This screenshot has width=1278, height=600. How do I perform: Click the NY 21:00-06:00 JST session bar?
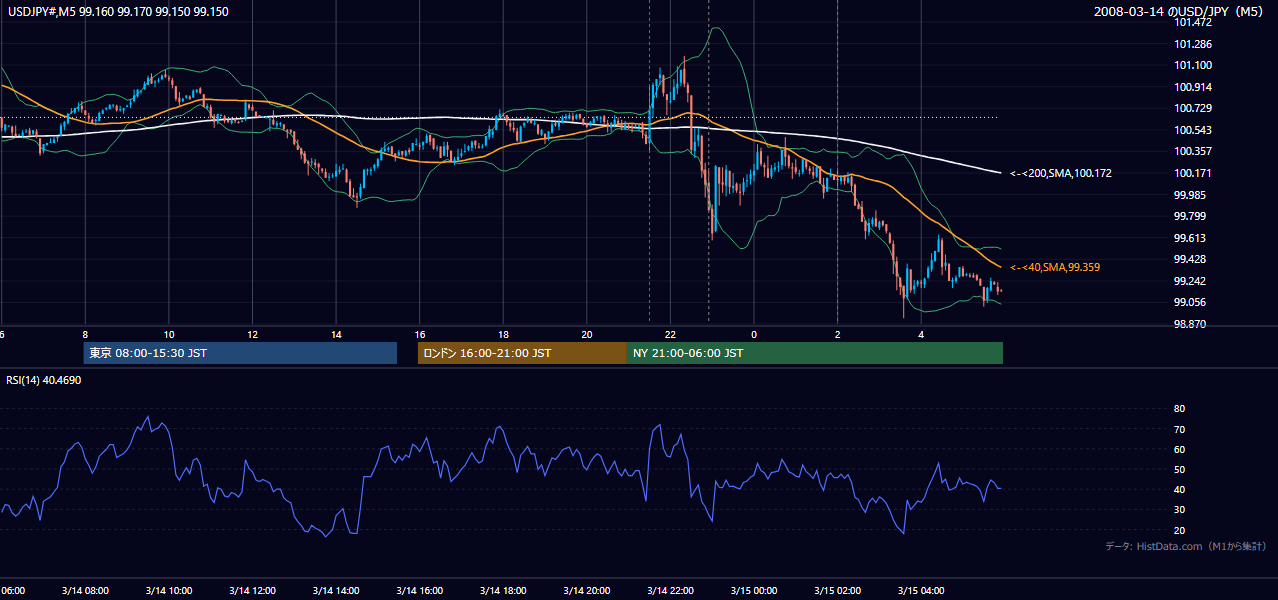(815, 353)
